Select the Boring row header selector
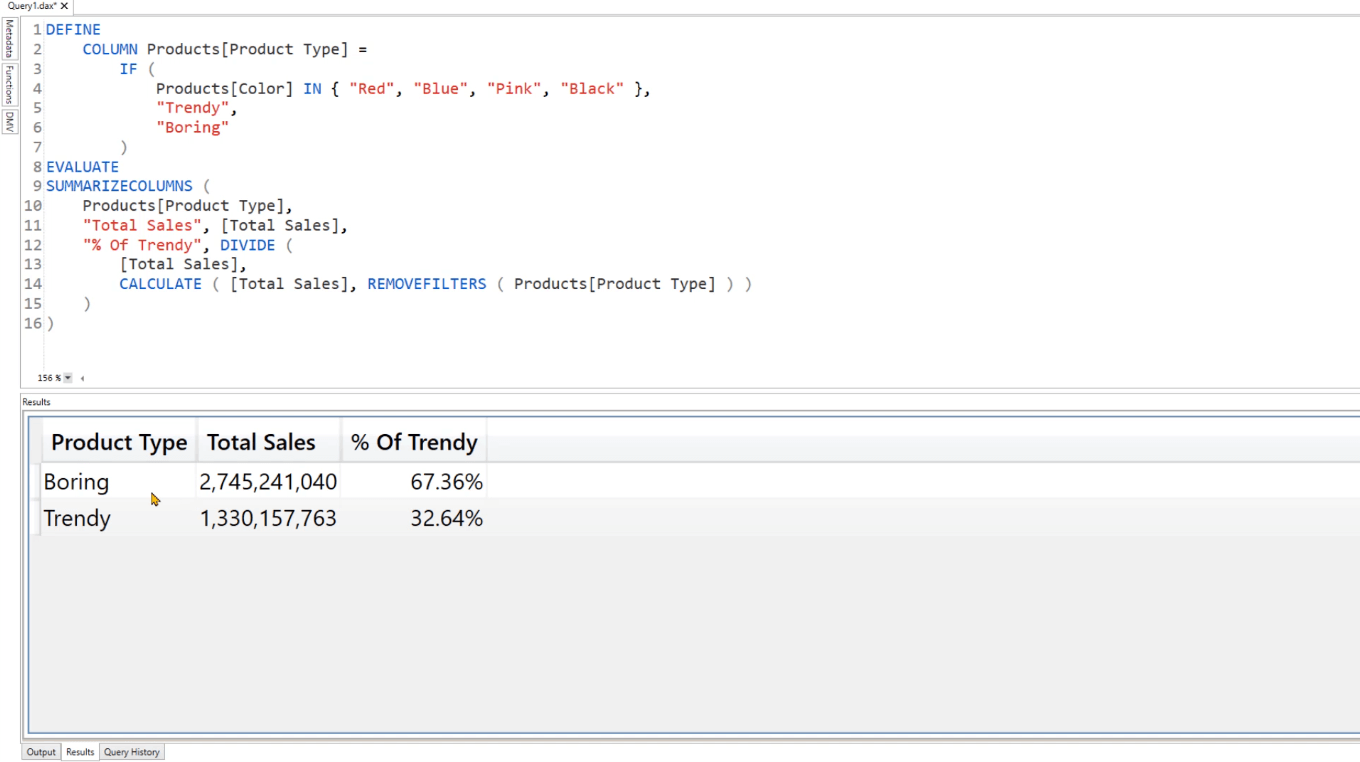 coord(36,482)
